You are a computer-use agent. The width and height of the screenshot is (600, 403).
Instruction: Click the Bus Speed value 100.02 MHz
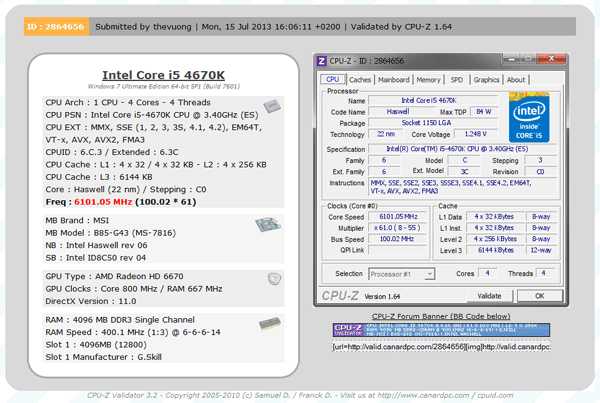click(398, 239)
